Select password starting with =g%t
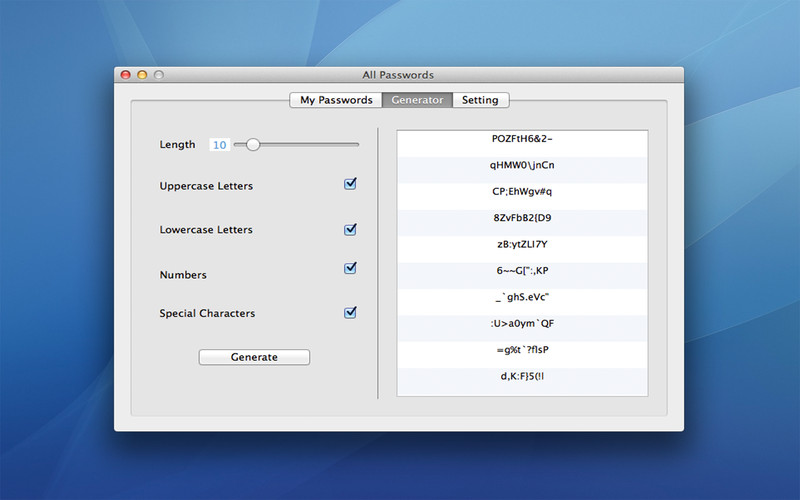 tap(522, 355)
